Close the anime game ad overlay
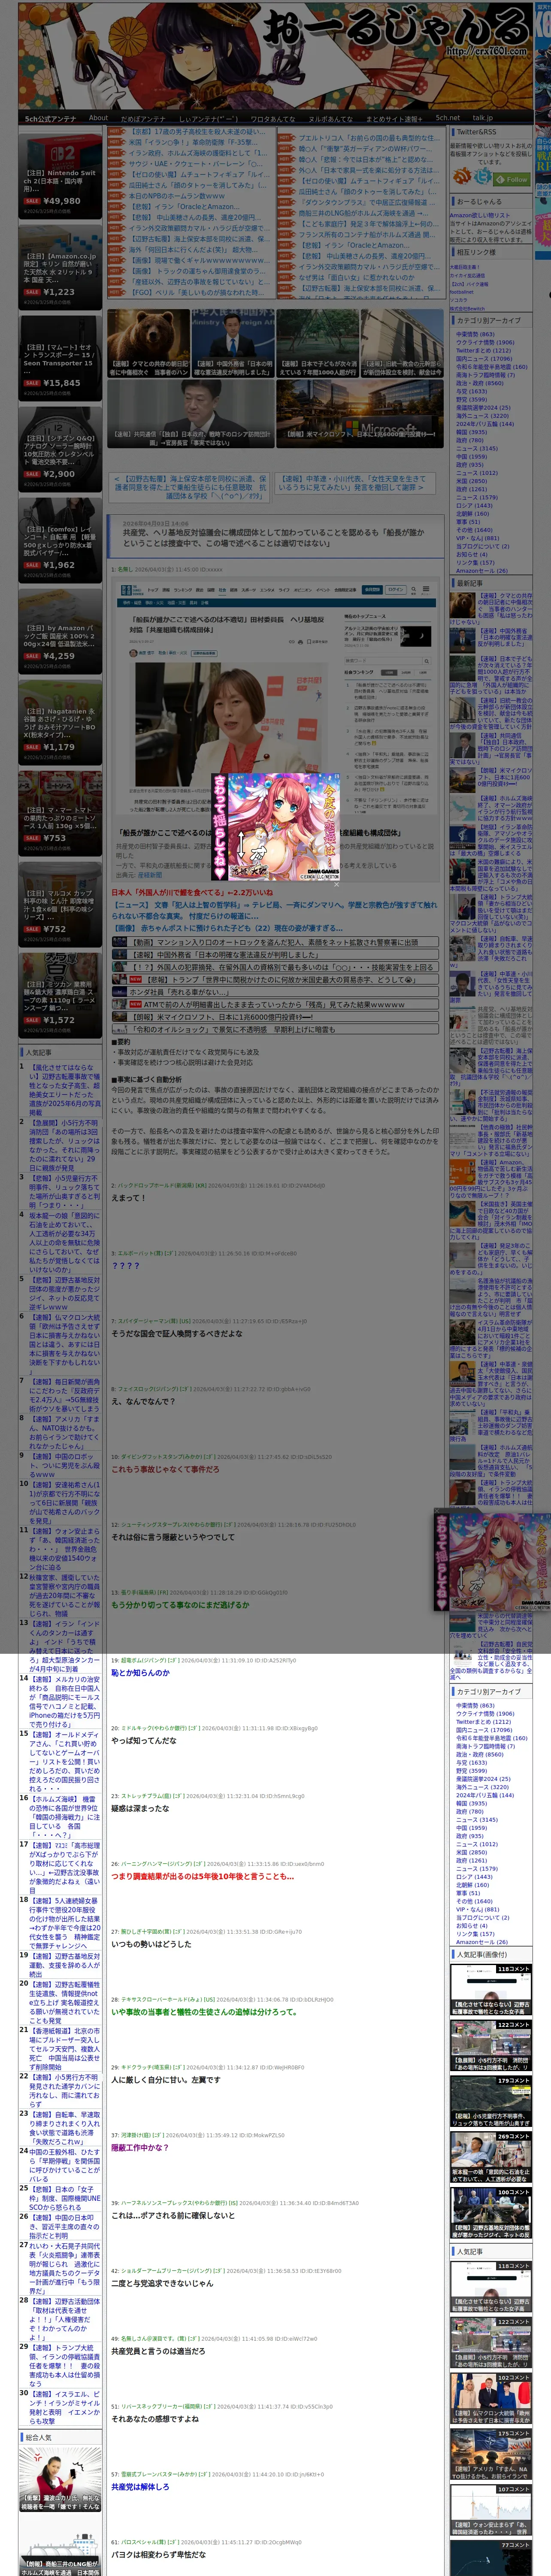 pos(336,884)
